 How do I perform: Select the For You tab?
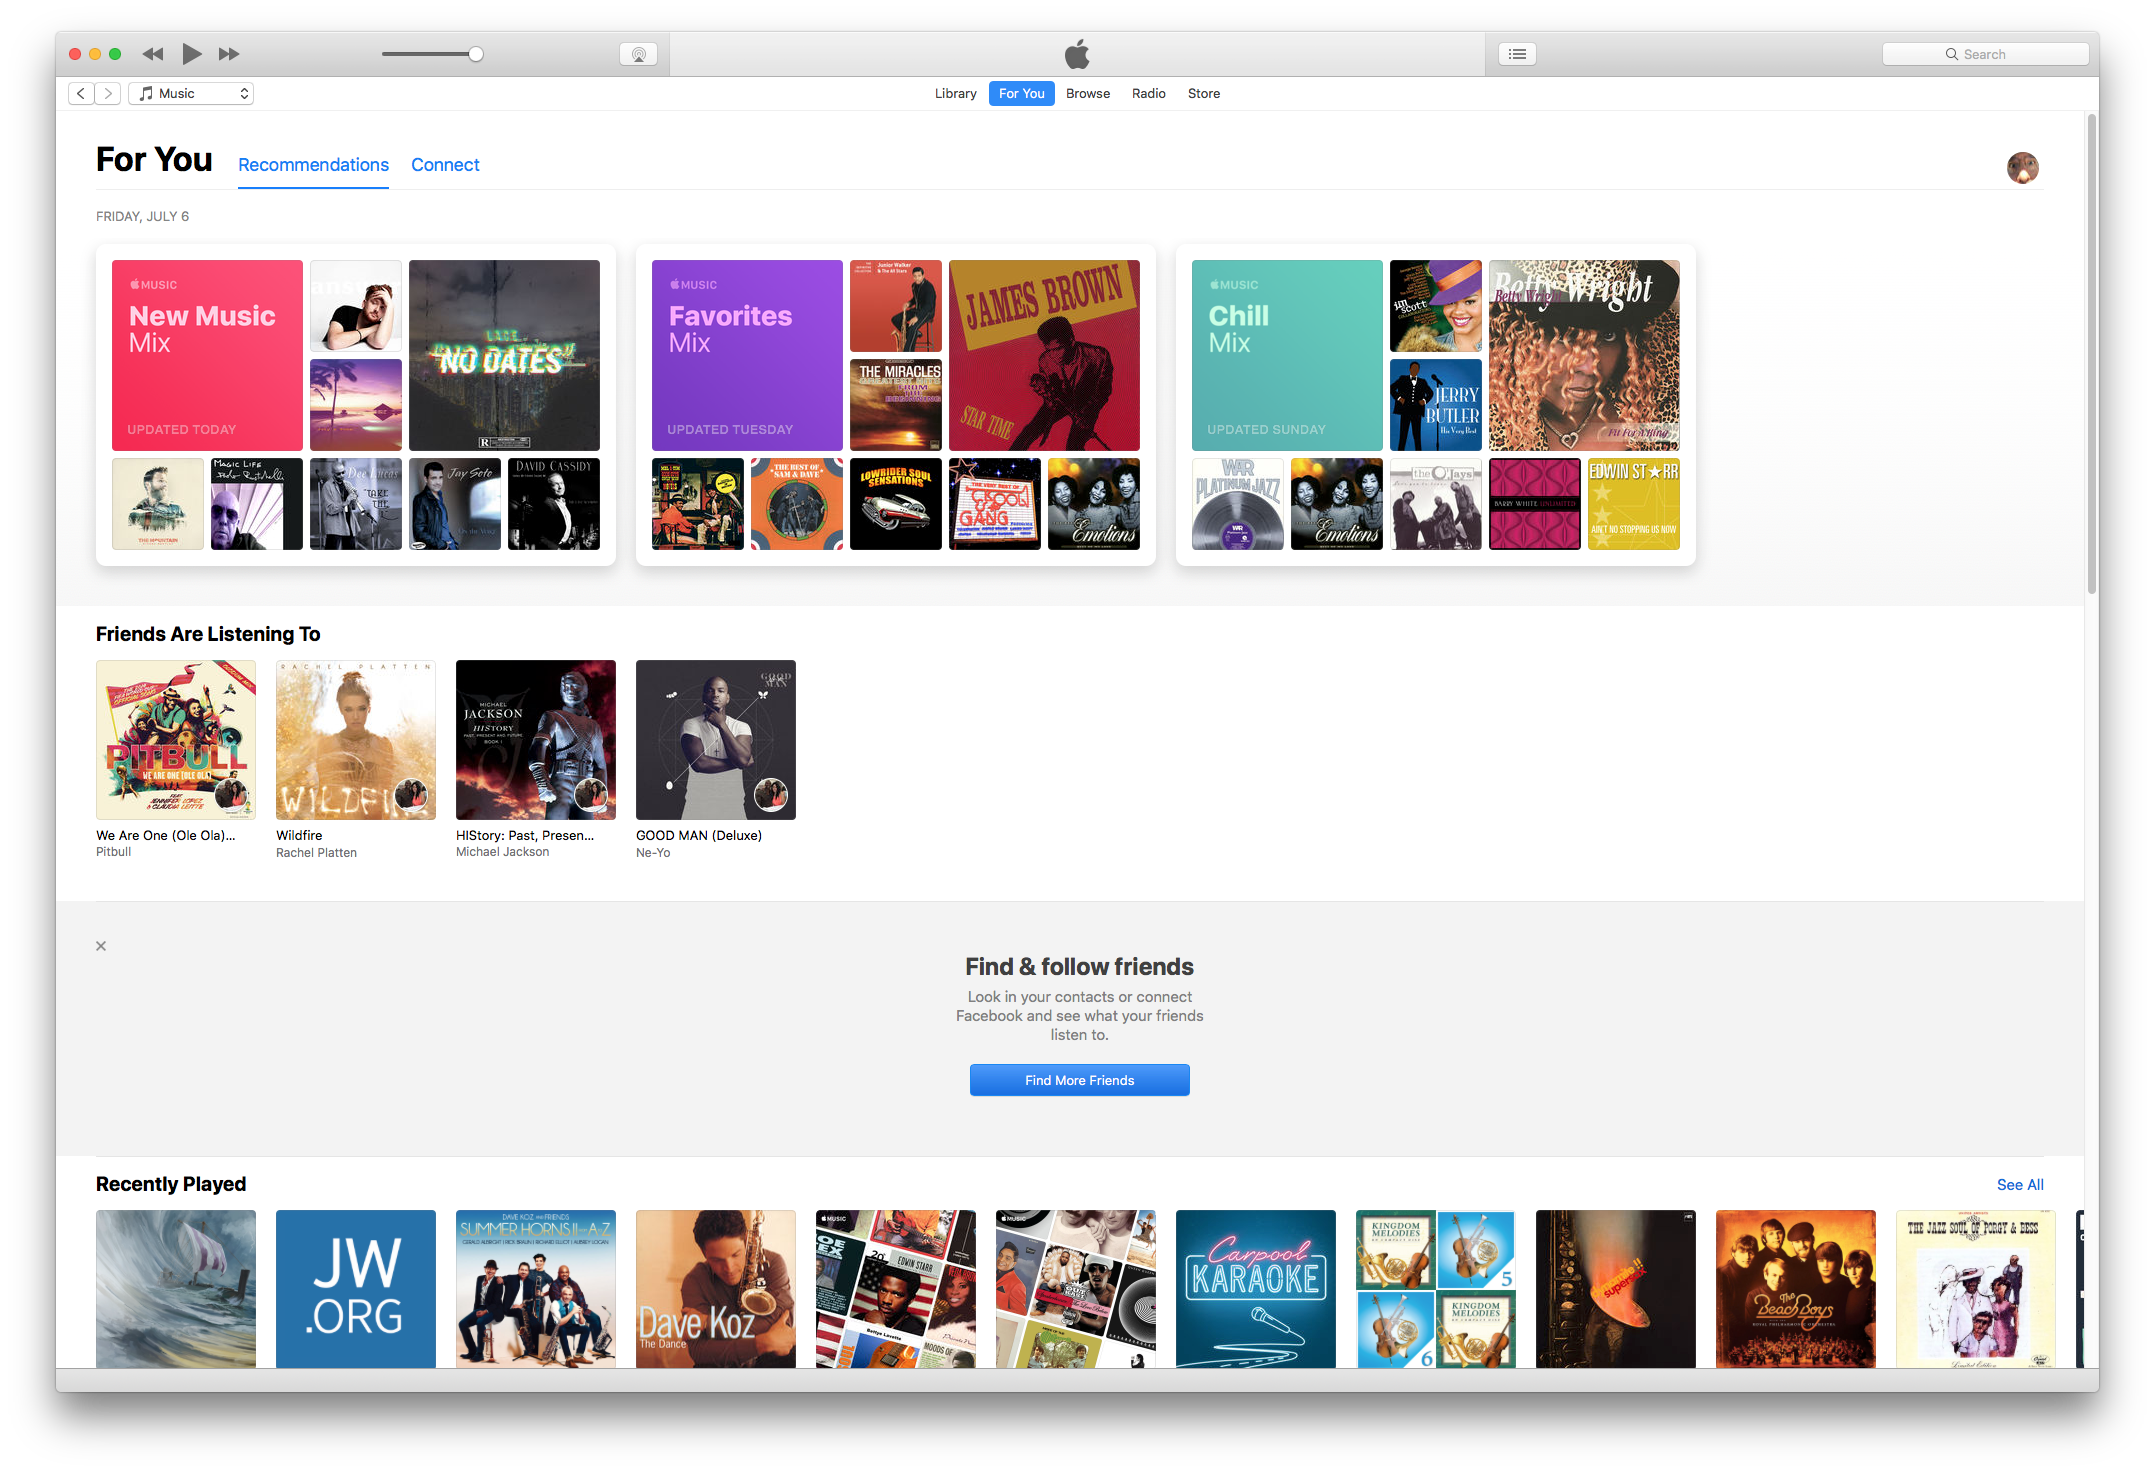(x=1021, y=93)
